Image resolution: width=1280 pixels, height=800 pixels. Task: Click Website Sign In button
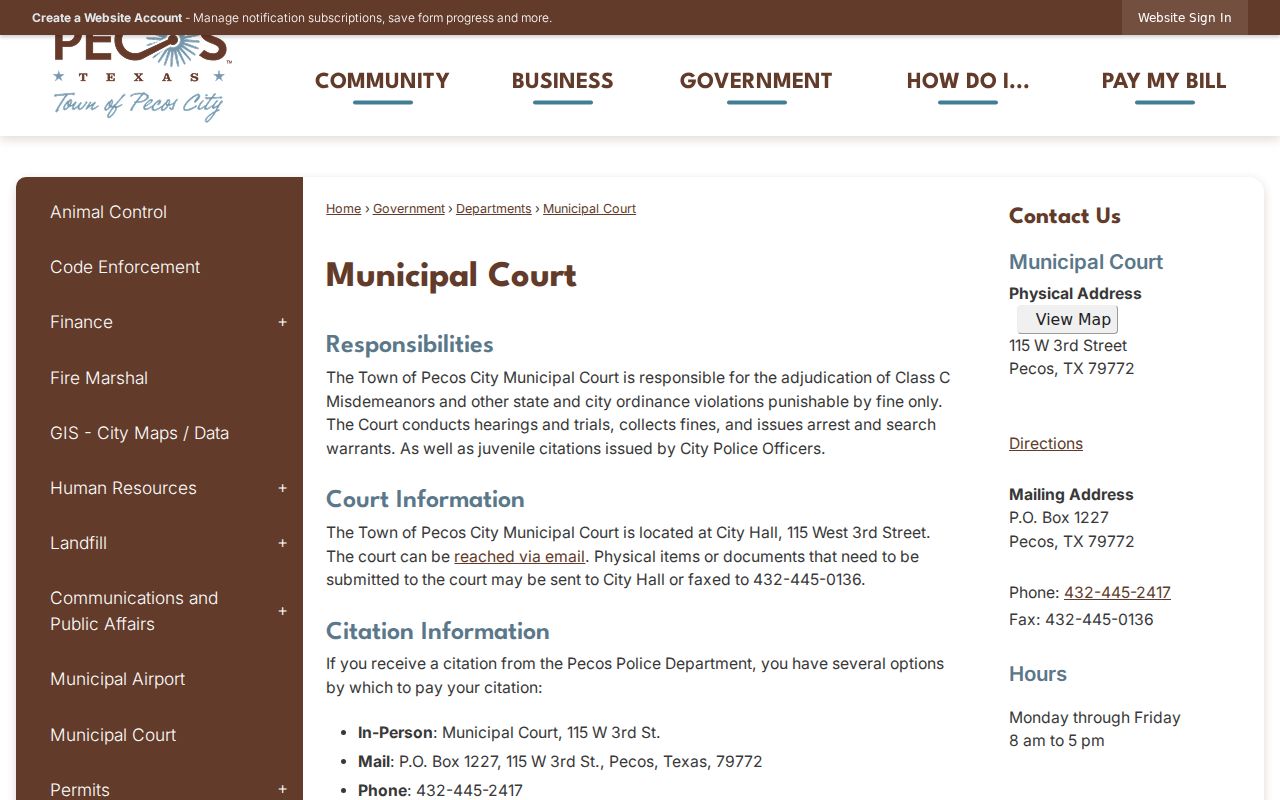point(1184,18)
